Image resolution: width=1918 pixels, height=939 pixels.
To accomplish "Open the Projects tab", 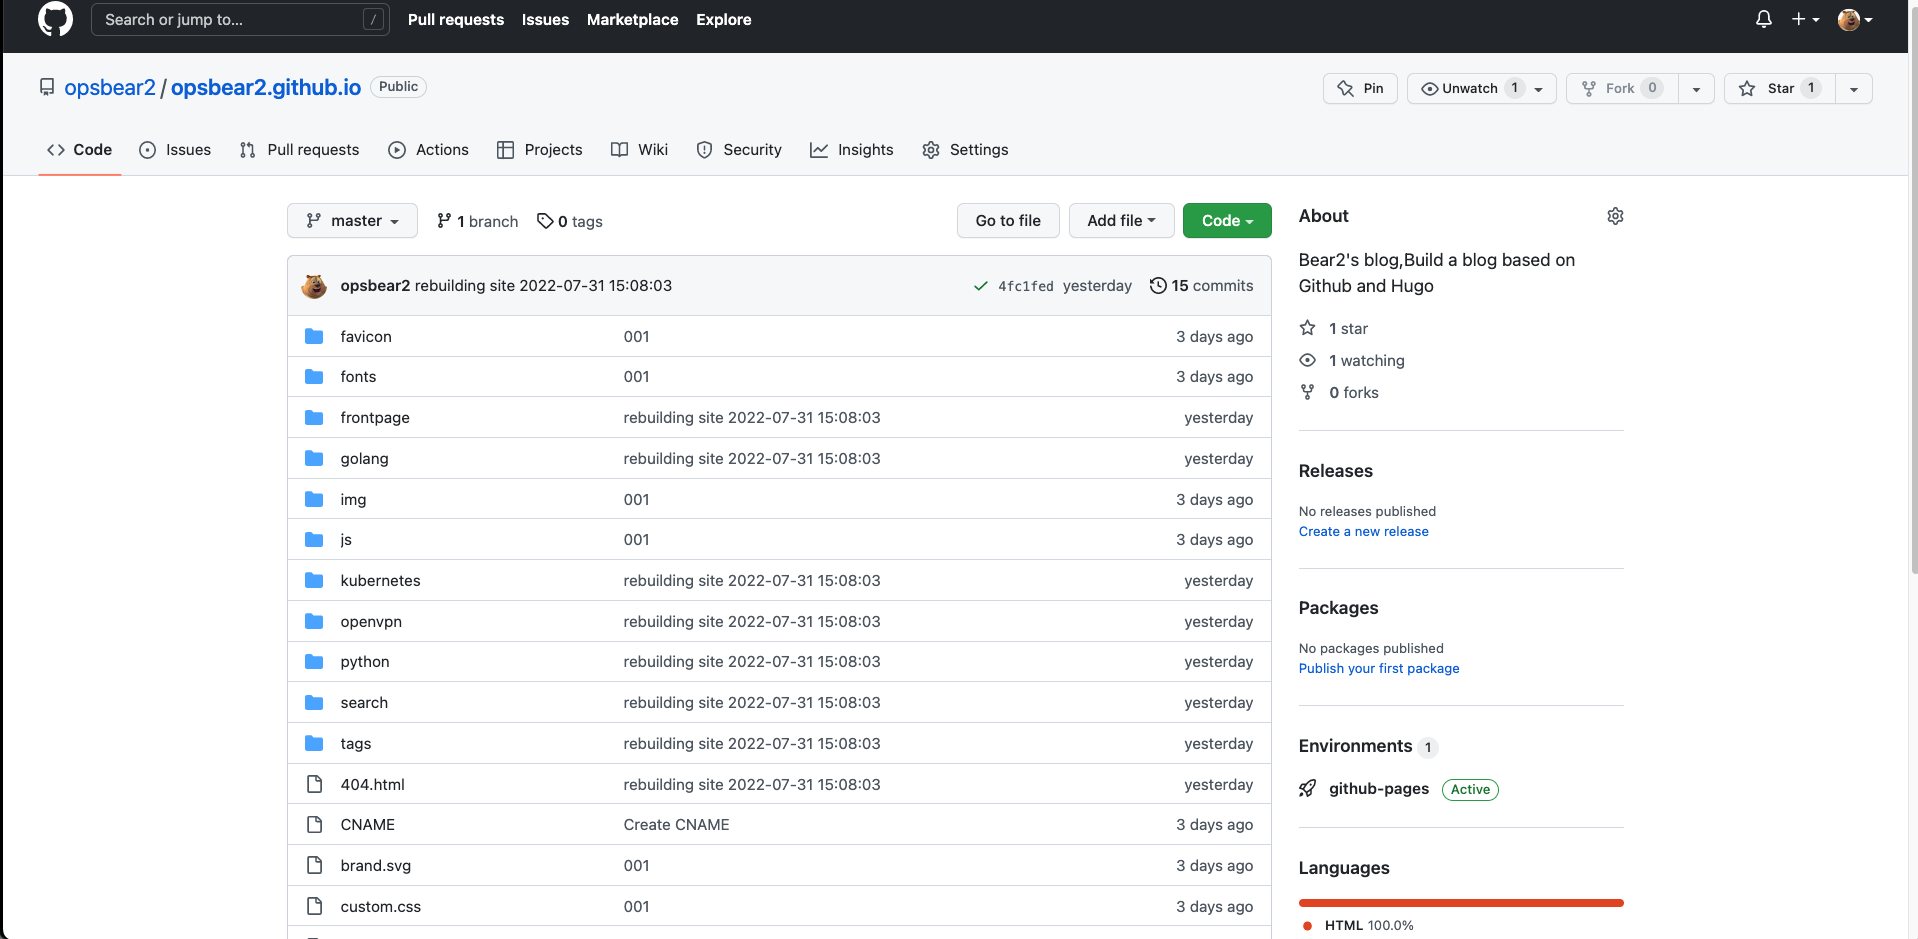I will pyautogui.click(x=539, y=150).
